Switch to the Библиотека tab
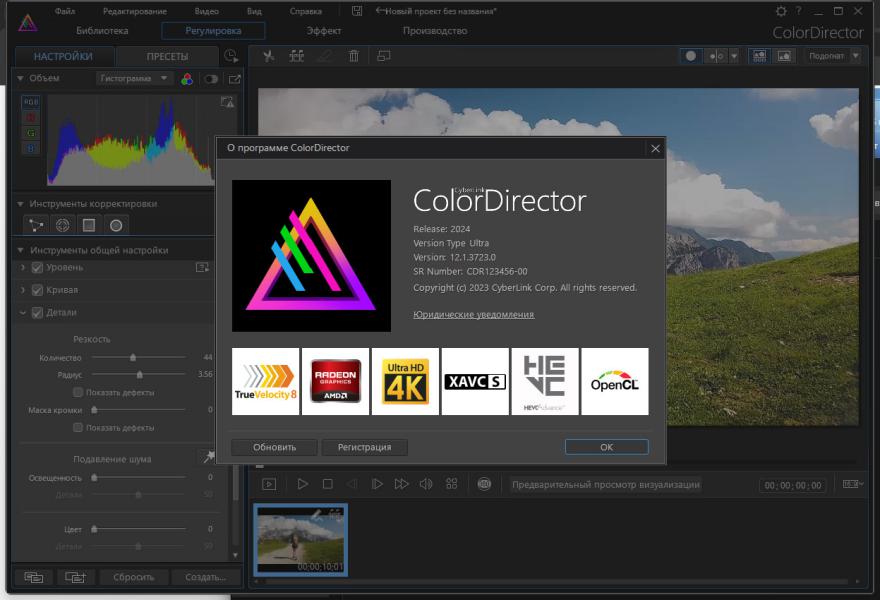The height and width of the screenshot is (600, 880). click(102, 31)
